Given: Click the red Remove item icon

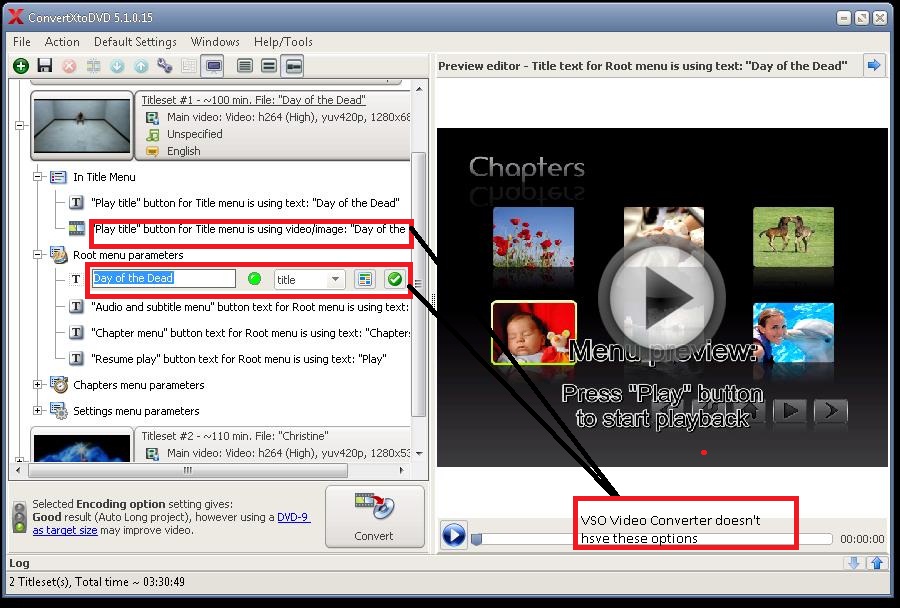Looking at the screenshot, I should click(69, 66).
